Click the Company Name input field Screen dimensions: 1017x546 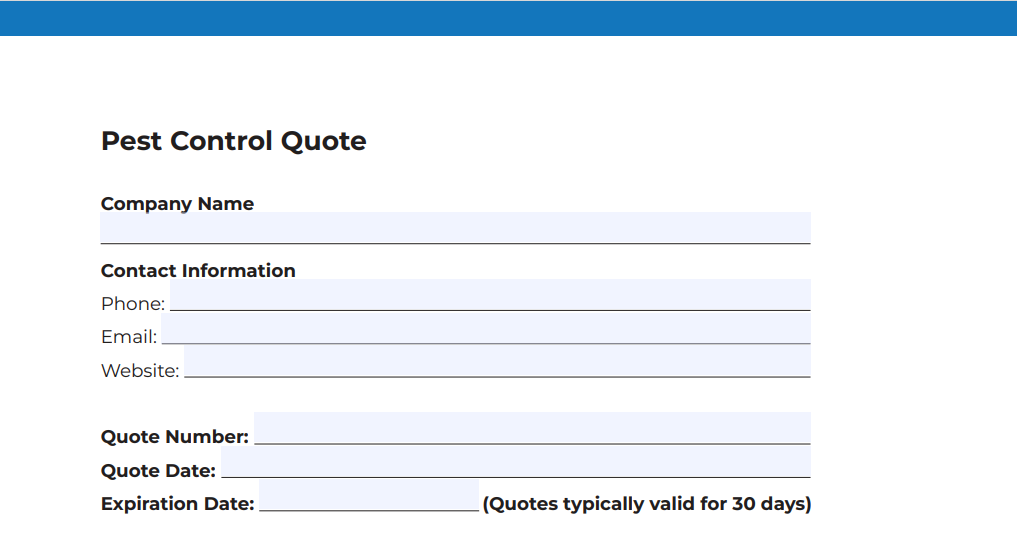[455, 228]
